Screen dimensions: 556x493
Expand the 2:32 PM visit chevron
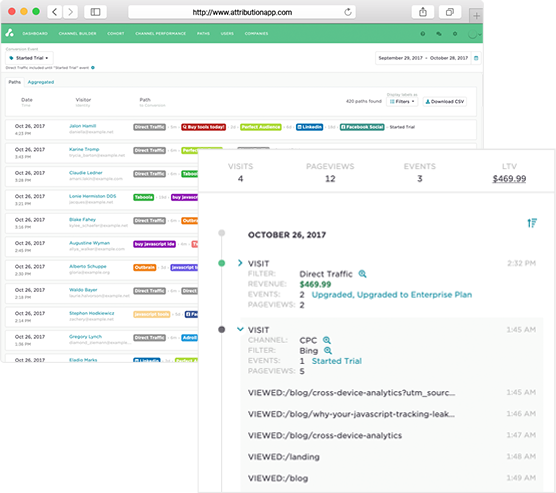(240, 263)
